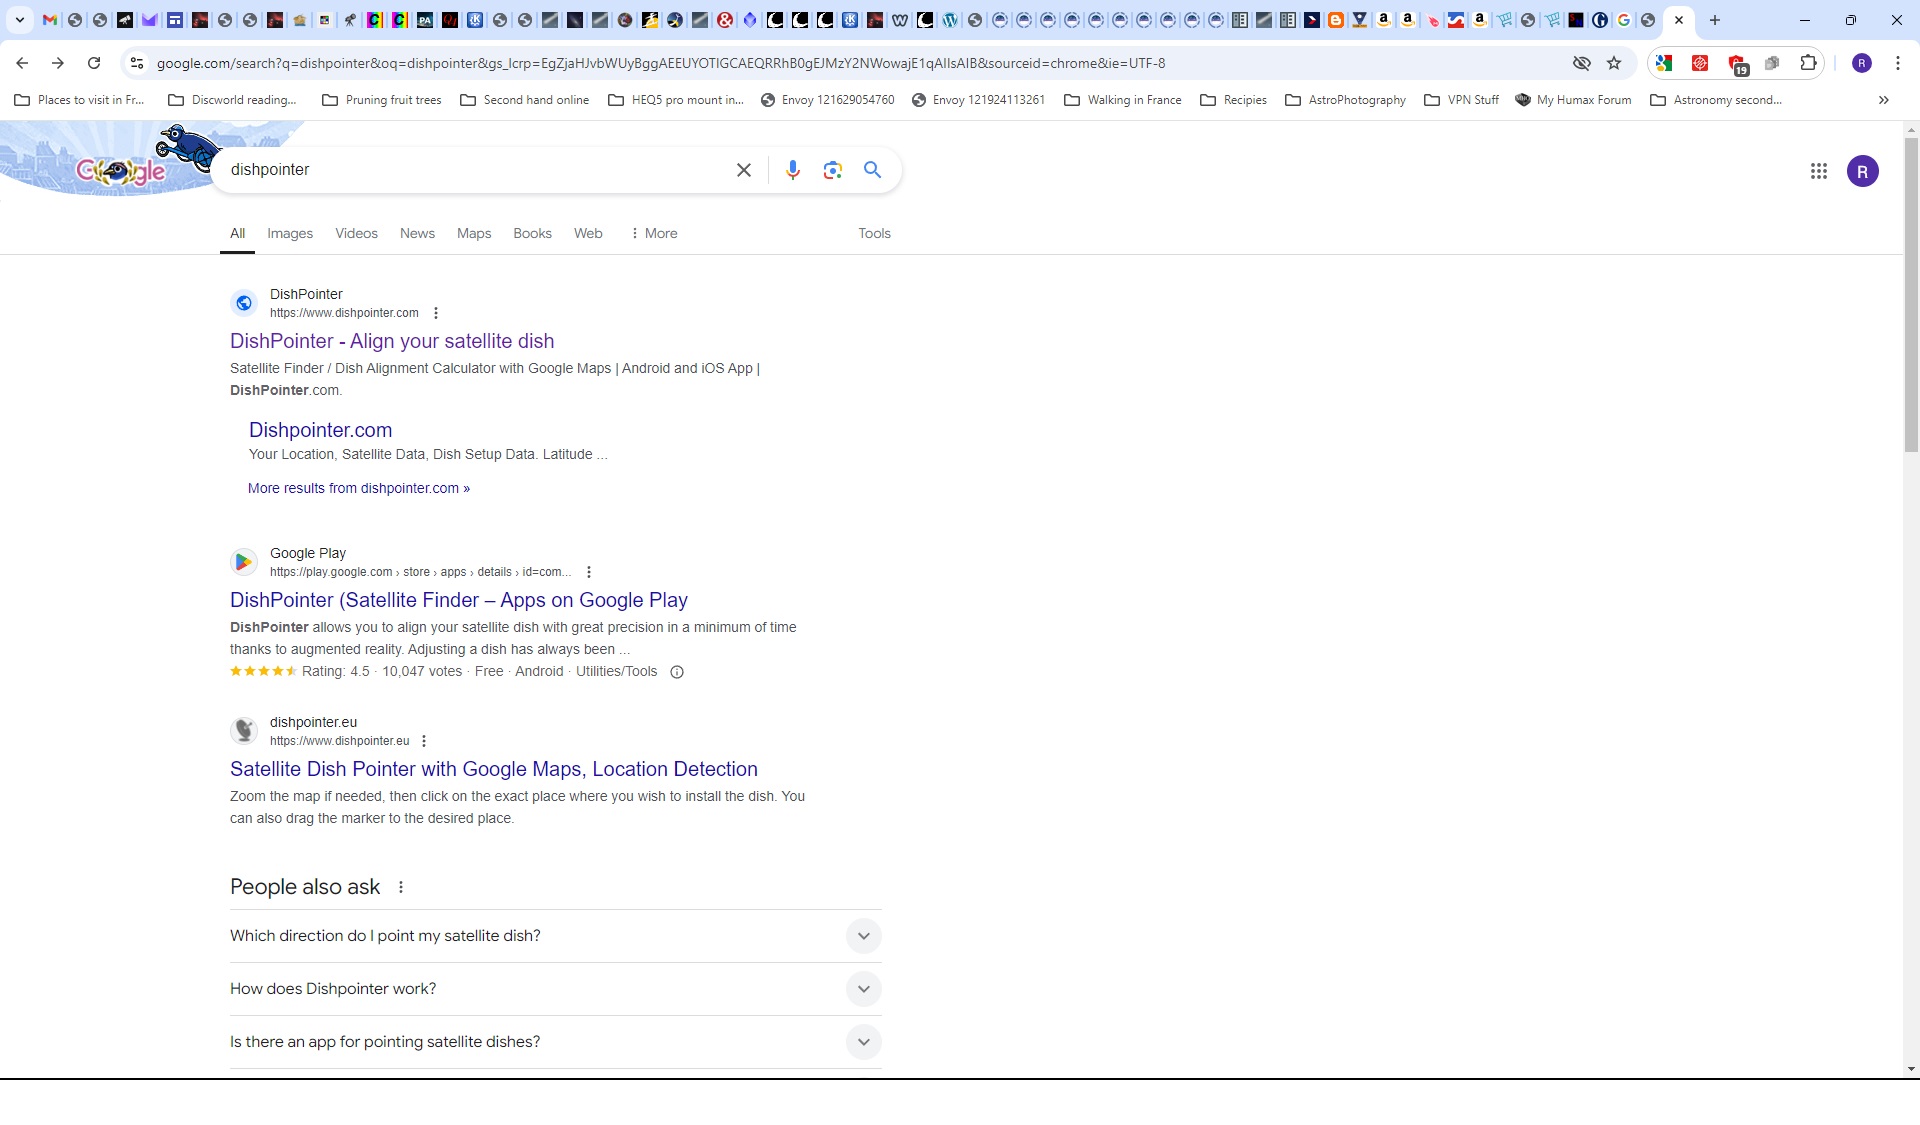The height and width of the screenshot is (1125, 1920).
Task: Select the Maps search tab
Action: (x=474, y=233)
